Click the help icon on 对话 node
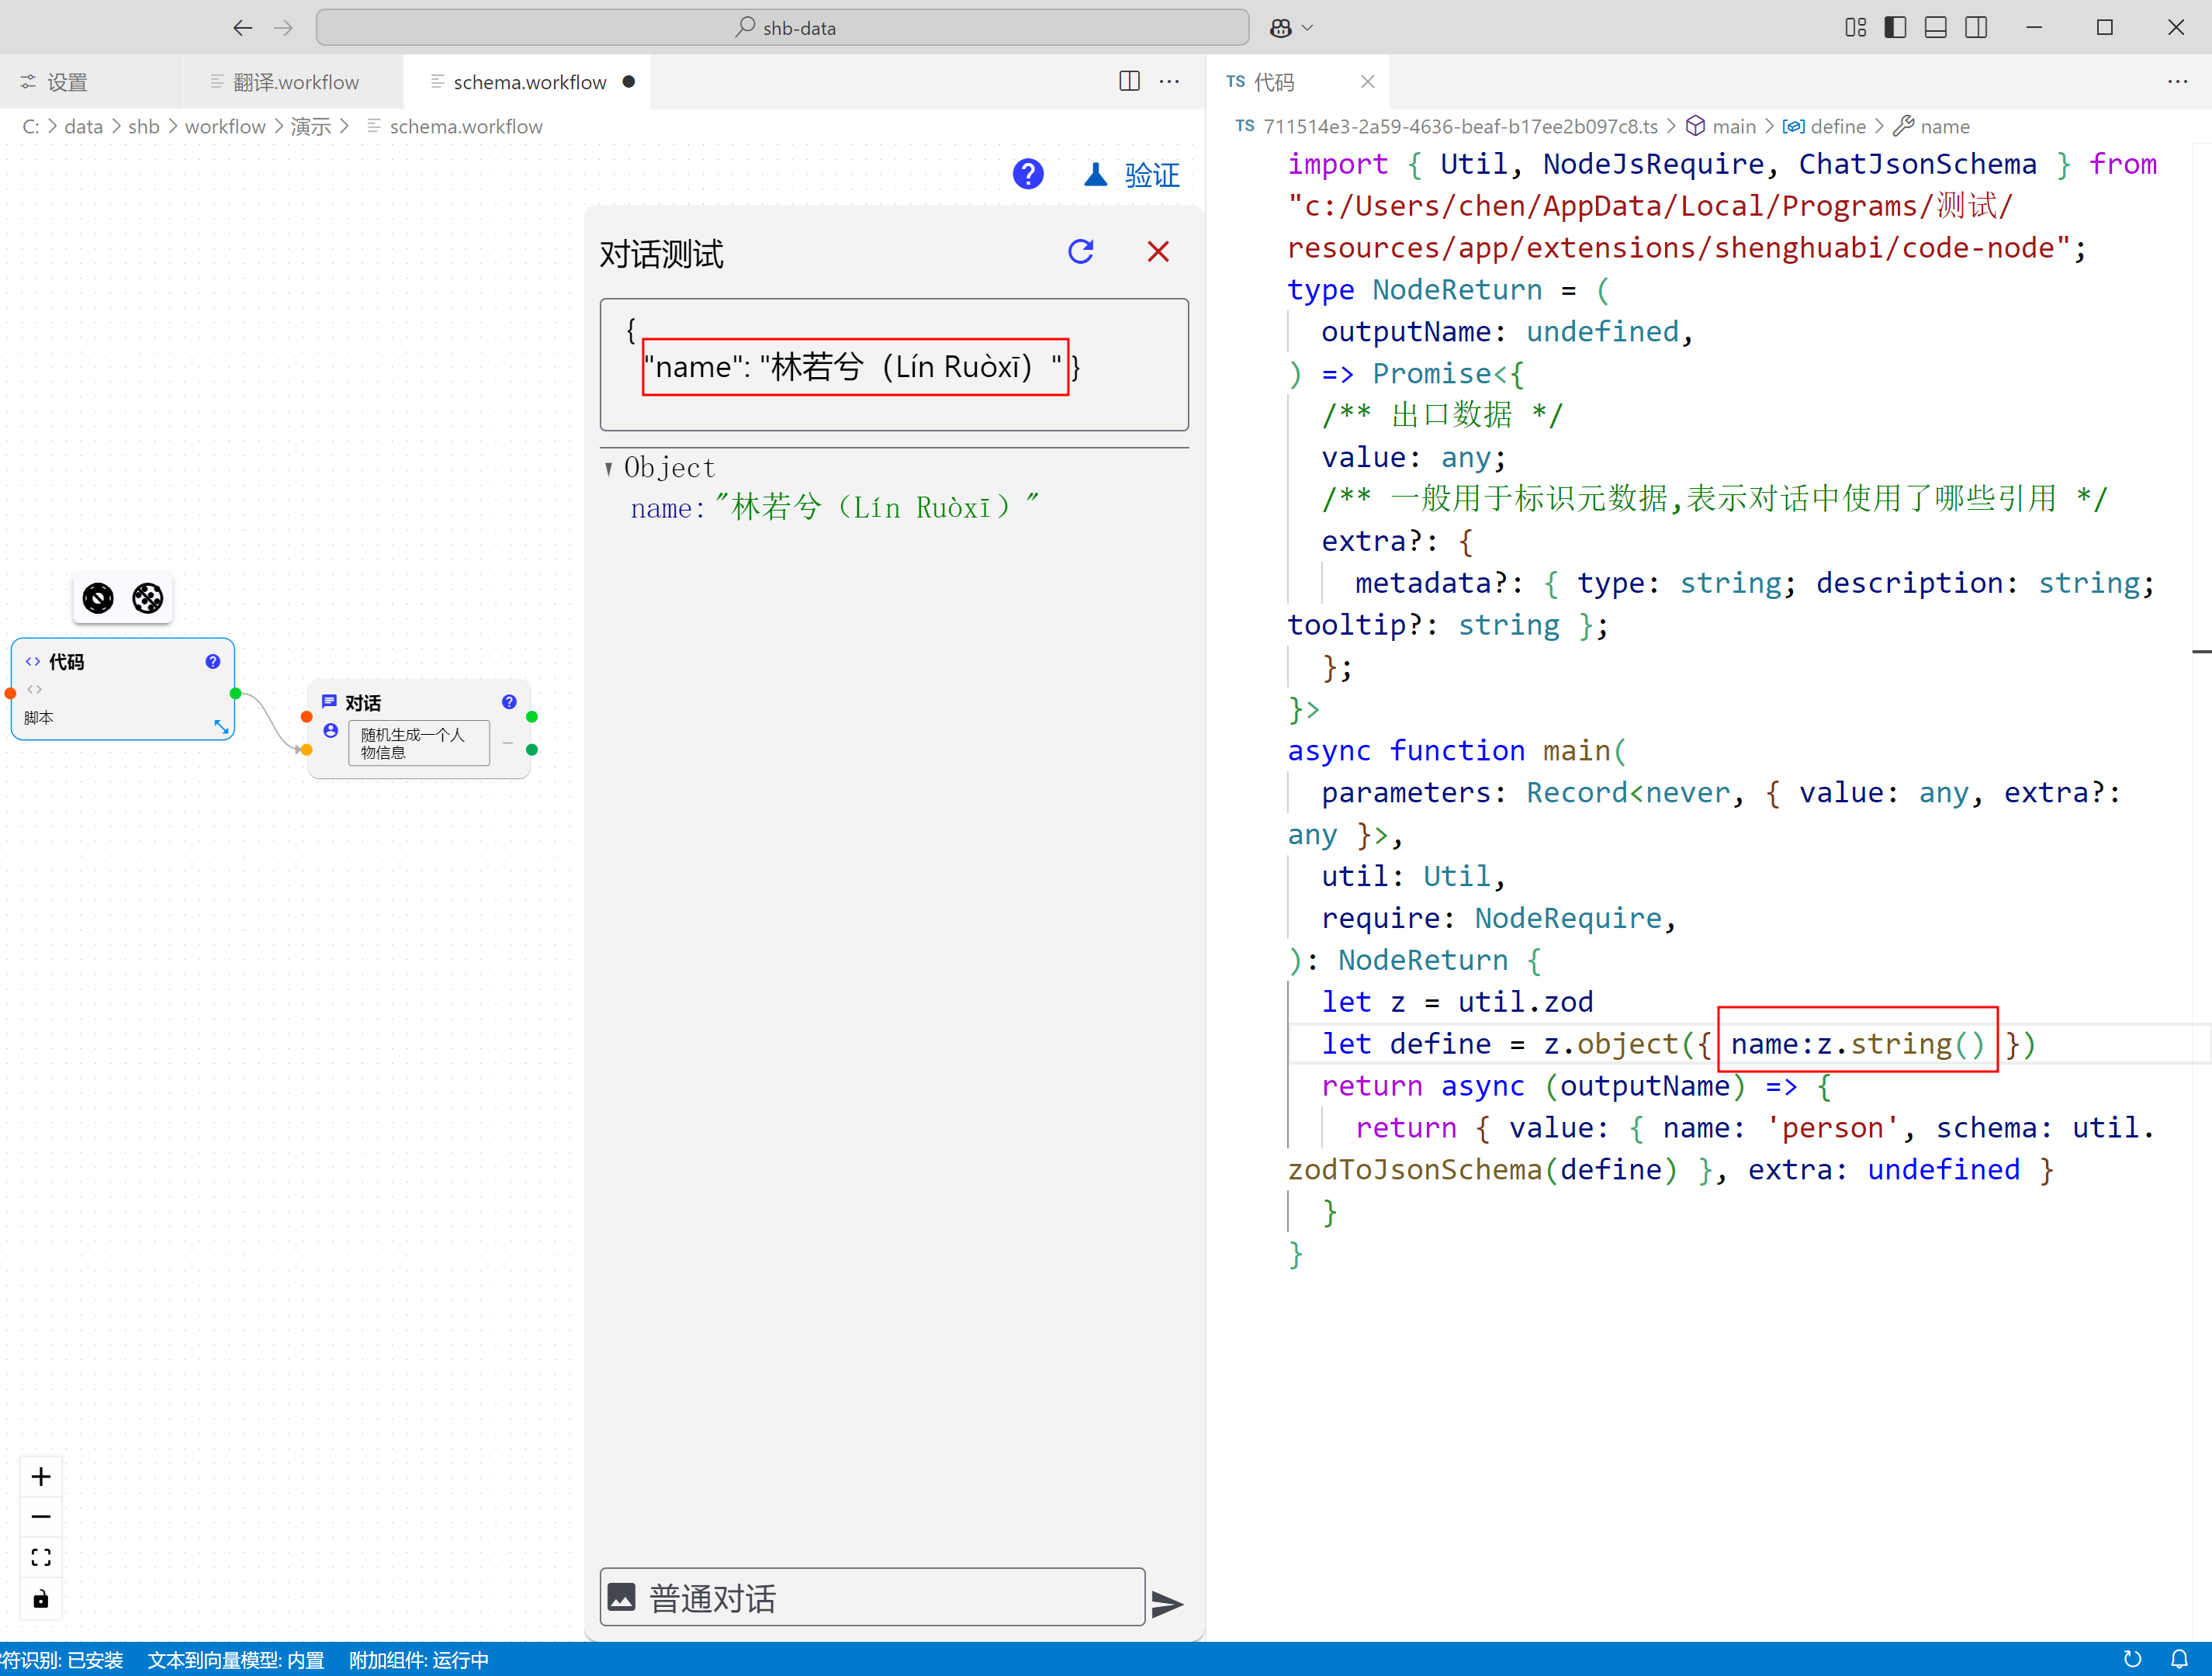The image size is (2212, 1676). point(509,702)
